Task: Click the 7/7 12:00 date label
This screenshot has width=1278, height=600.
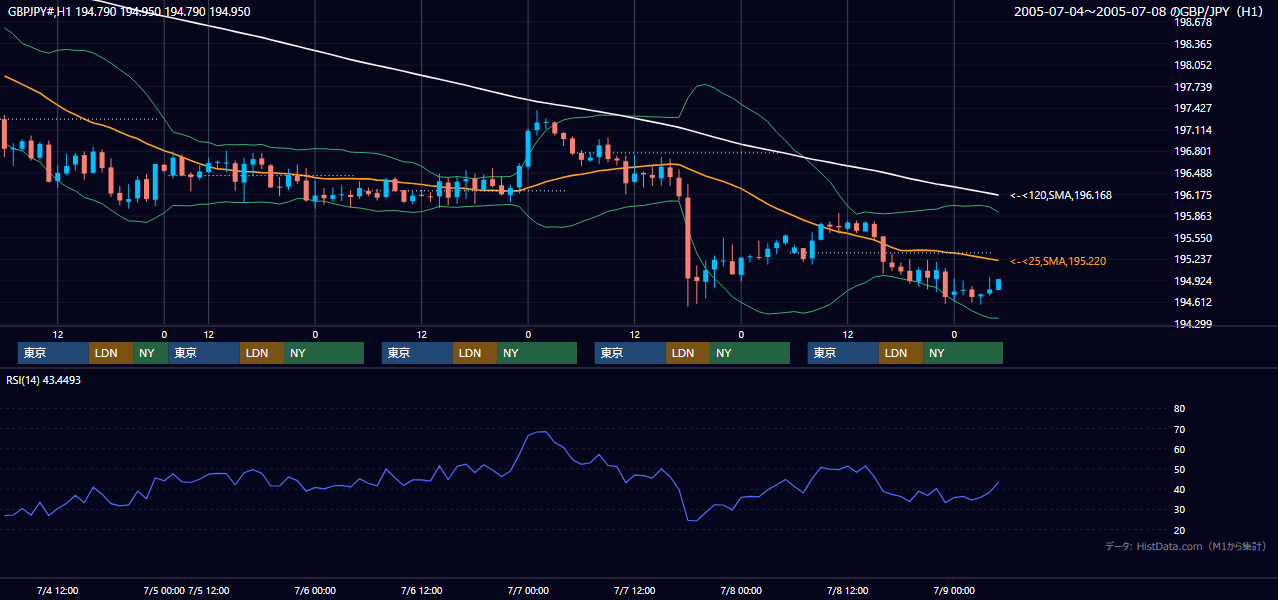Action: pyautogui.click(x=635, y=590)
